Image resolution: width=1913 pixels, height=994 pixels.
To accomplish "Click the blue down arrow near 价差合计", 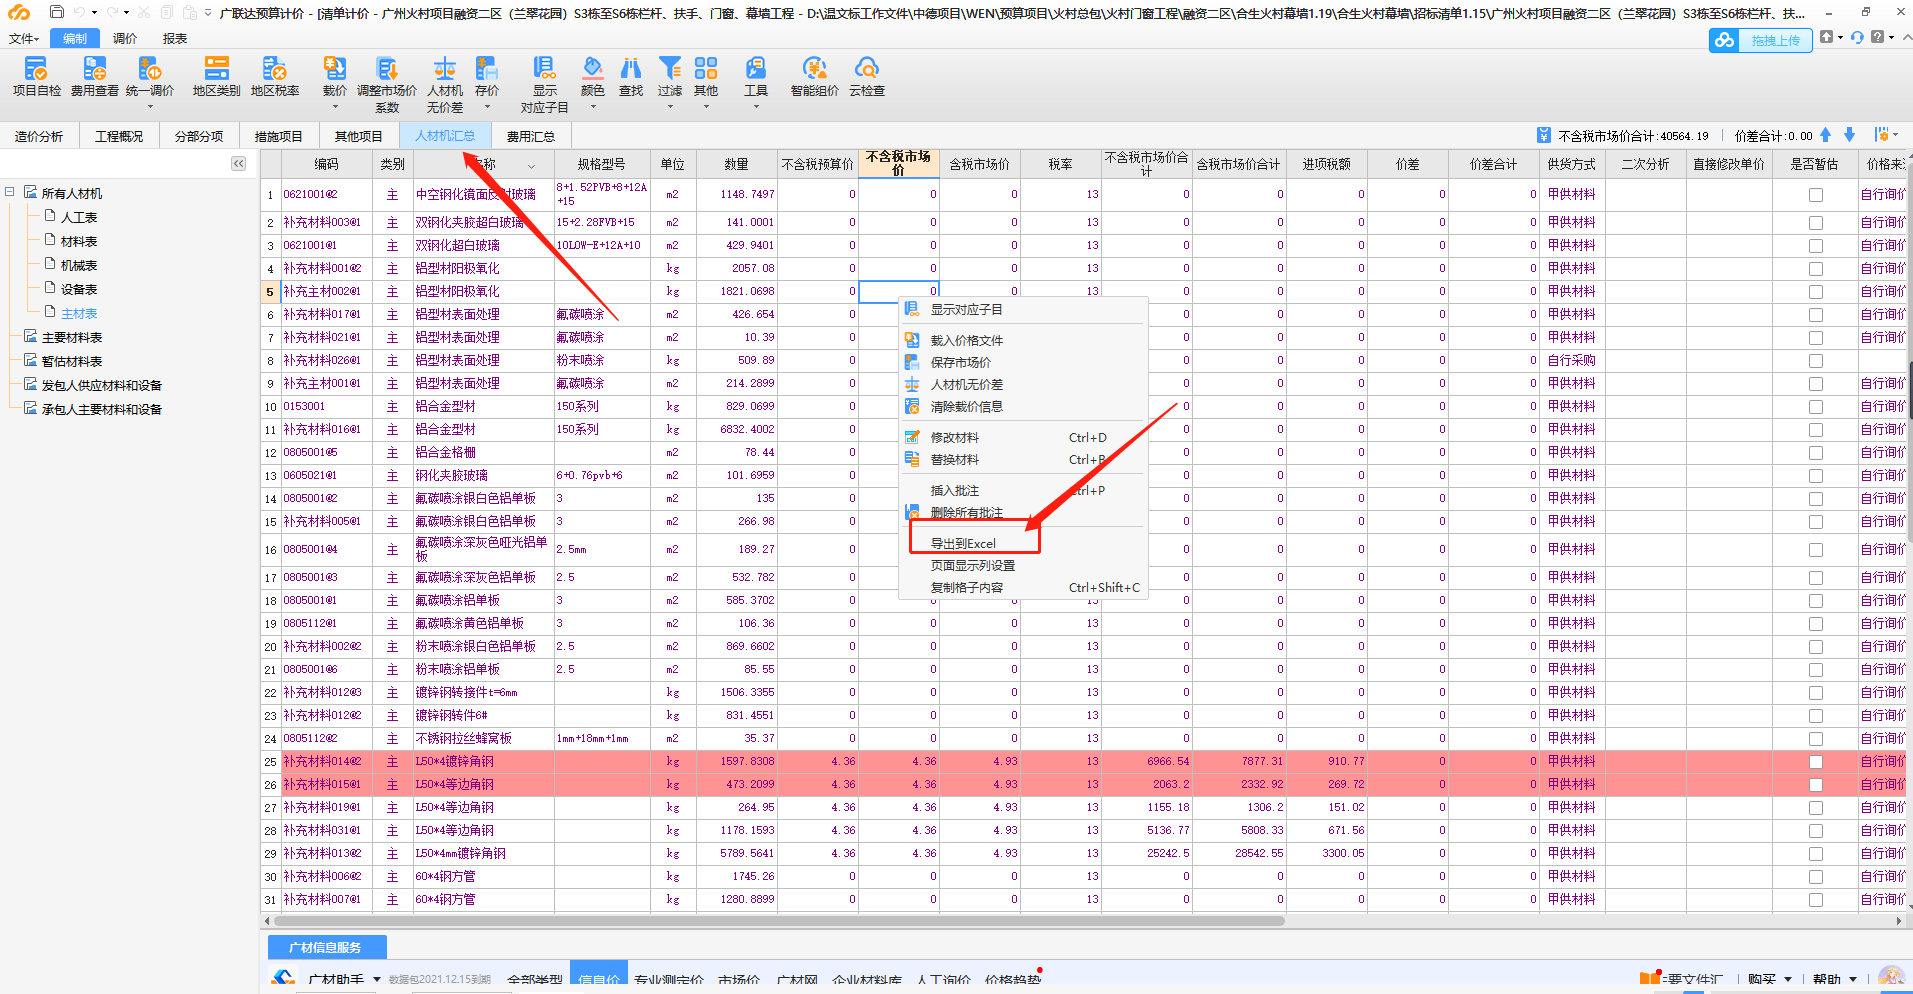I will coord(1849,135).
